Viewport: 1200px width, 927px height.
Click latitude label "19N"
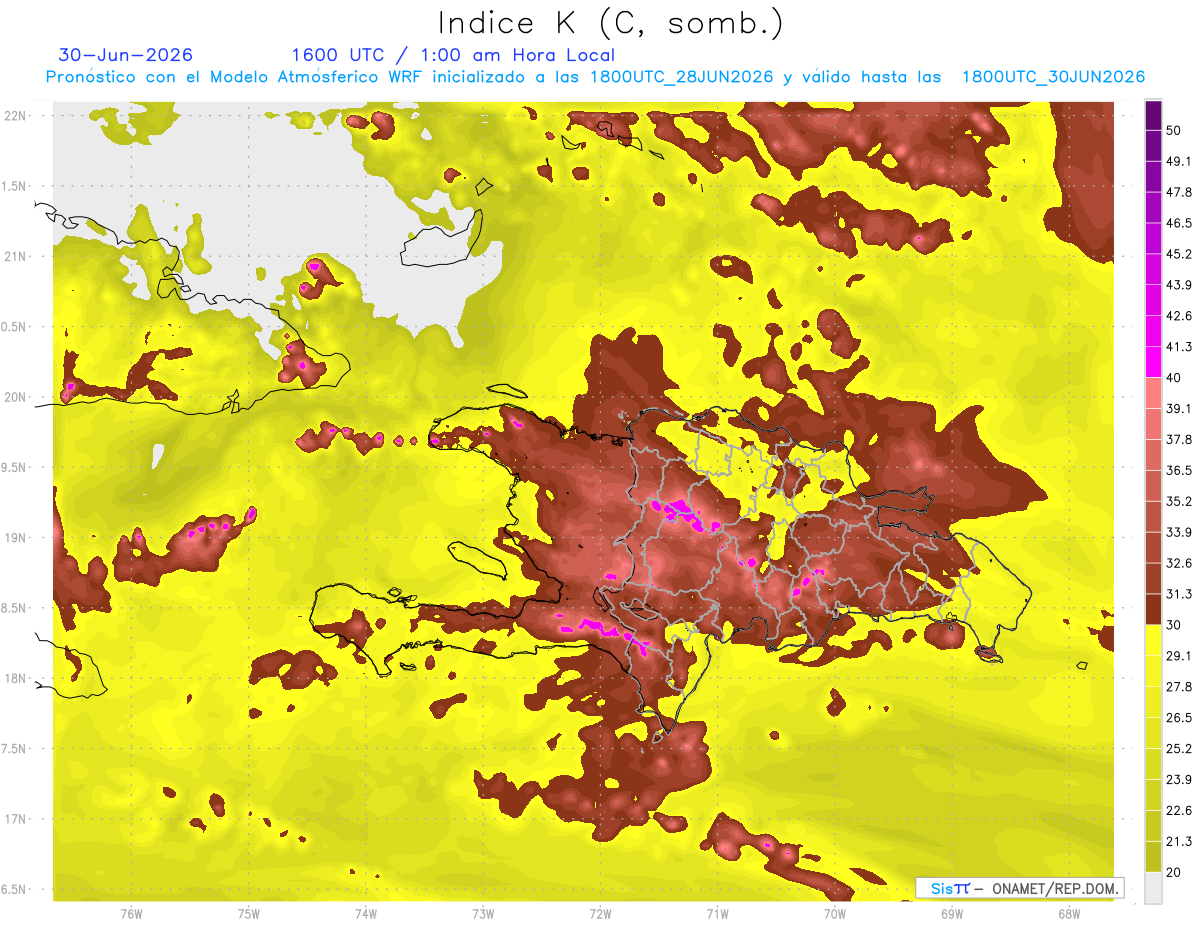point(15,537)
